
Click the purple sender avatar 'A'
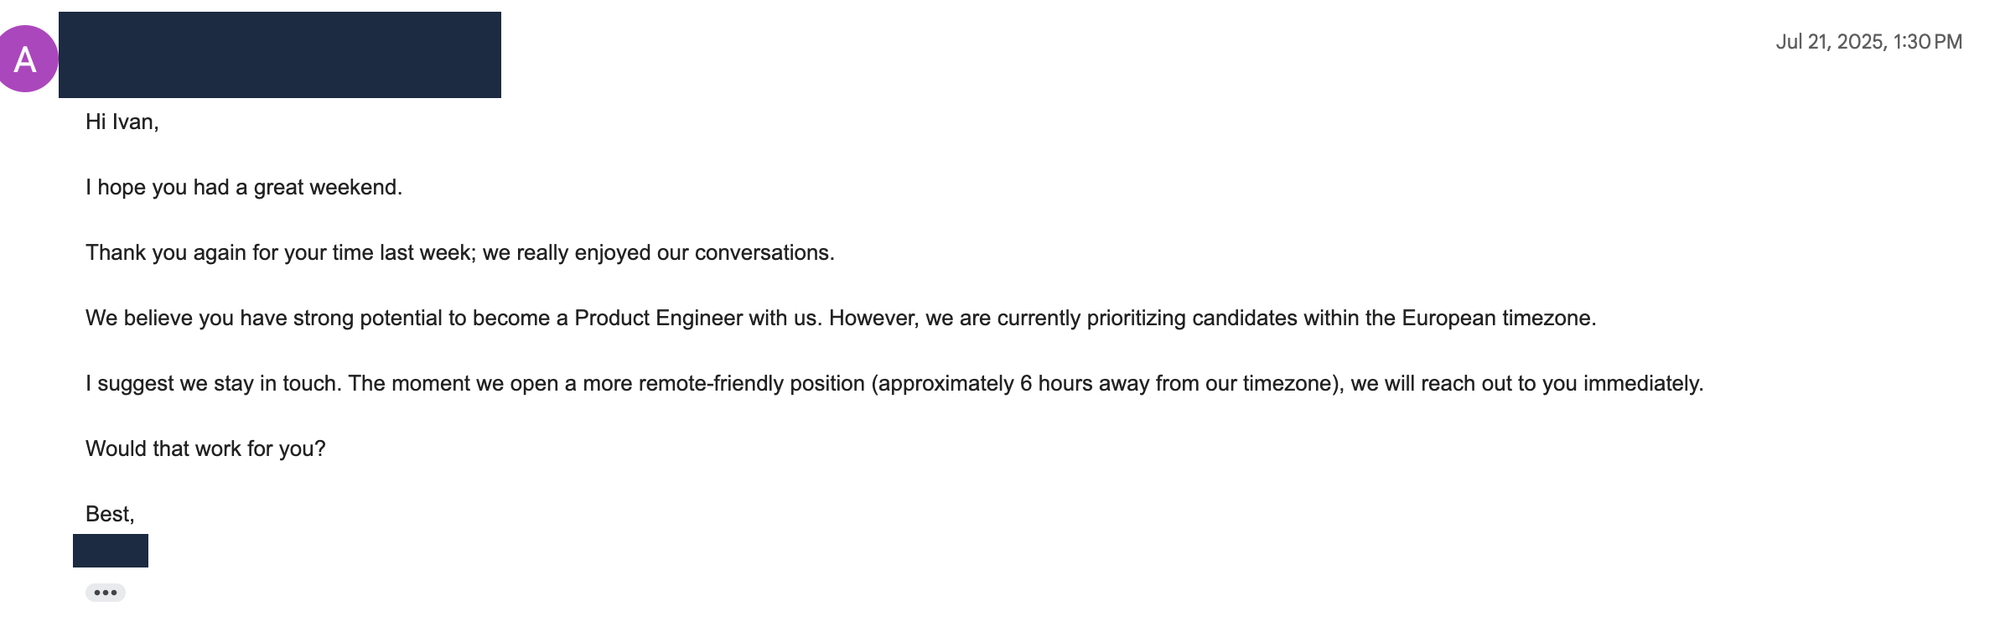[x=26, y=59]
